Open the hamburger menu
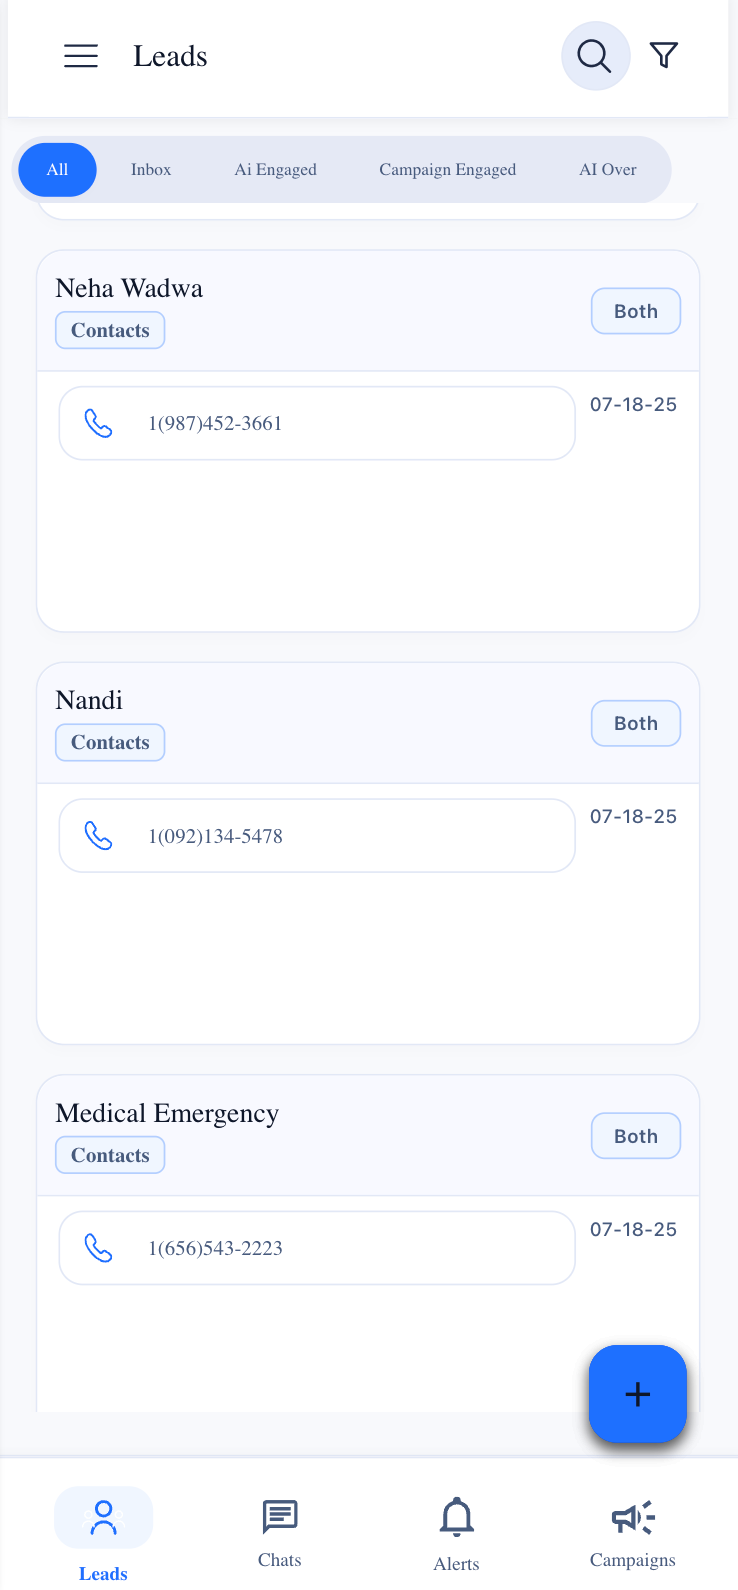Viewport: 738px width, 1590px height. coord(81,56)
